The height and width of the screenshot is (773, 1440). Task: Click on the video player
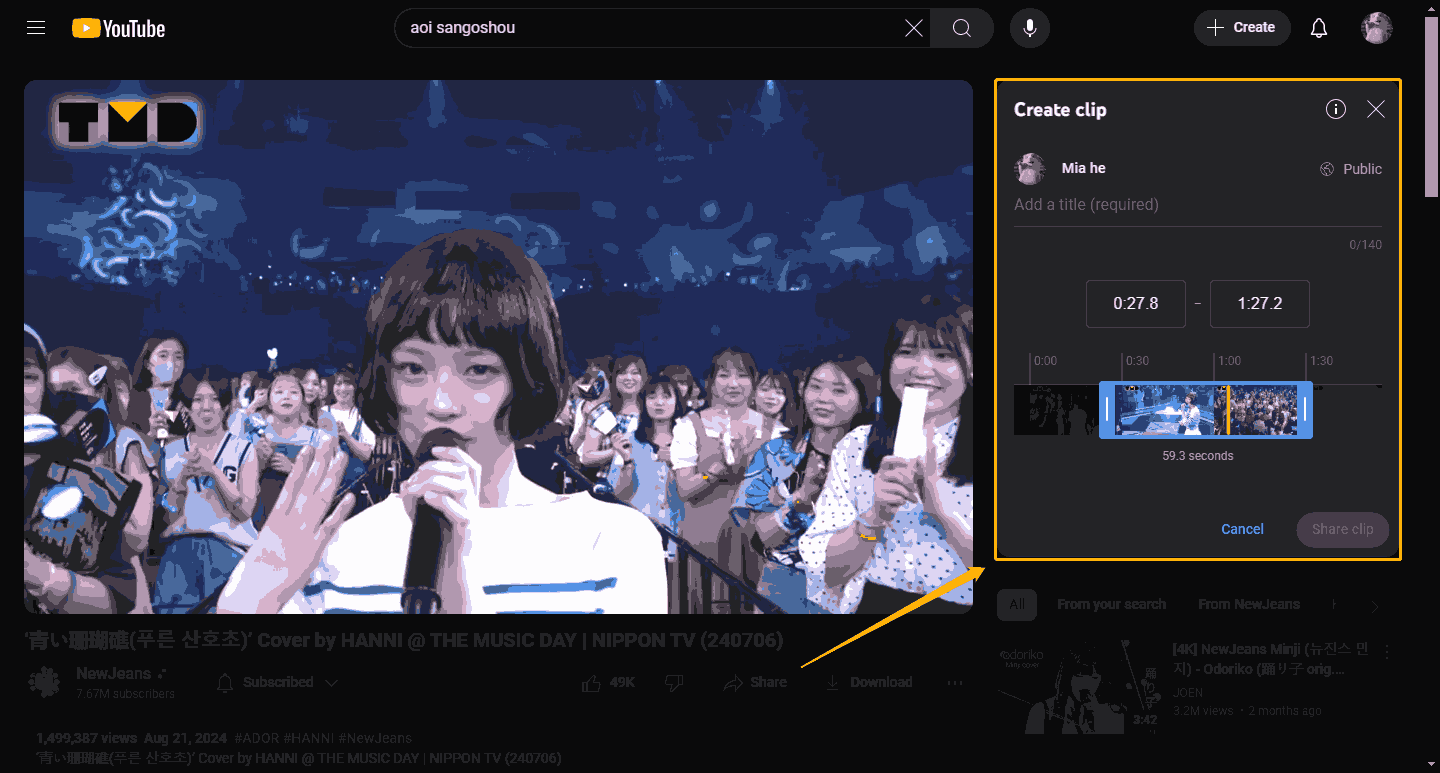[498, 346]
